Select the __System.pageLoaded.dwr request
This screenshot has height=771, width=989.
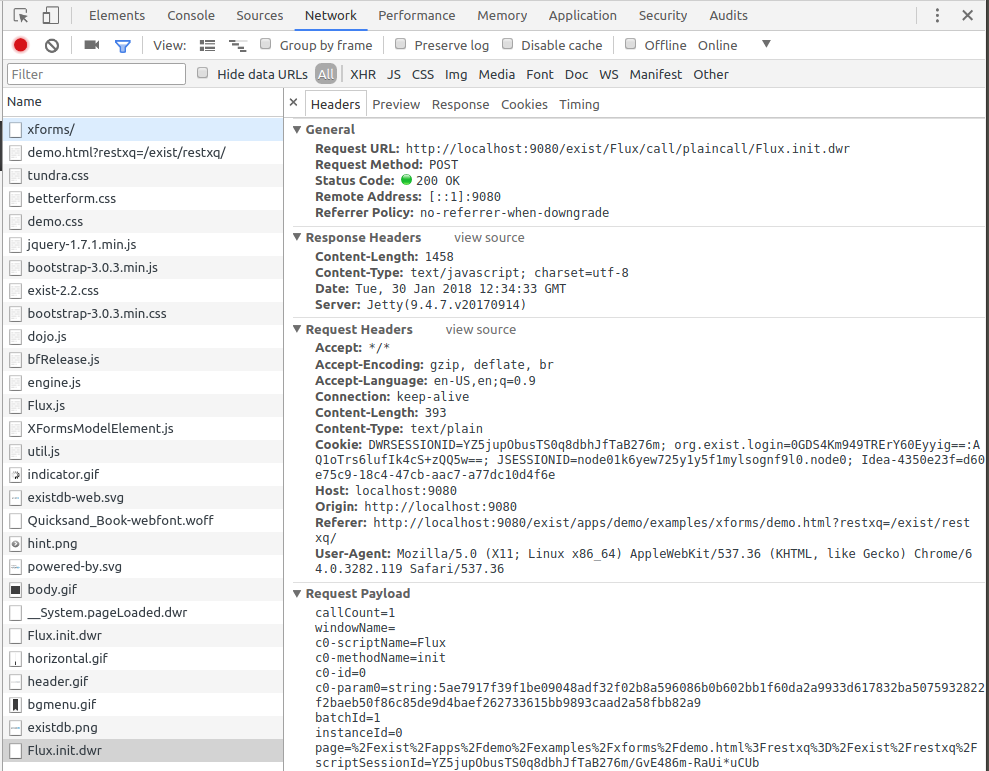[143, 613]
